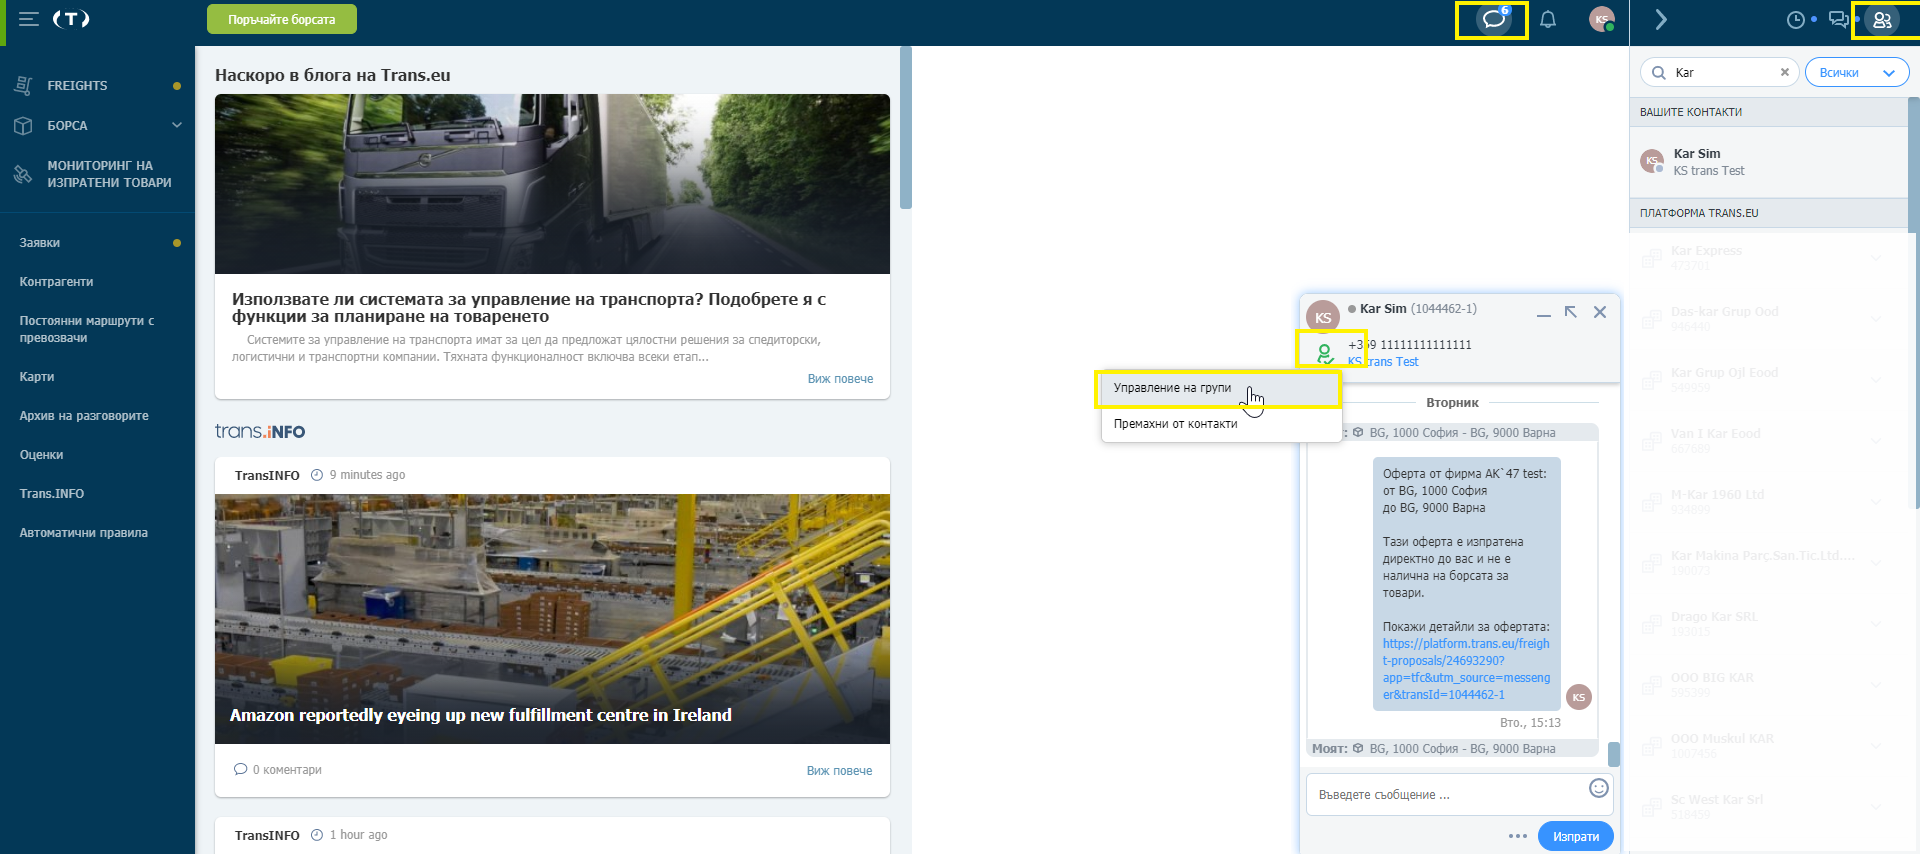This screenshot has height=854, width=1920.
Task: Click the main feed vertical scrollbar
Action: (906, 127)
